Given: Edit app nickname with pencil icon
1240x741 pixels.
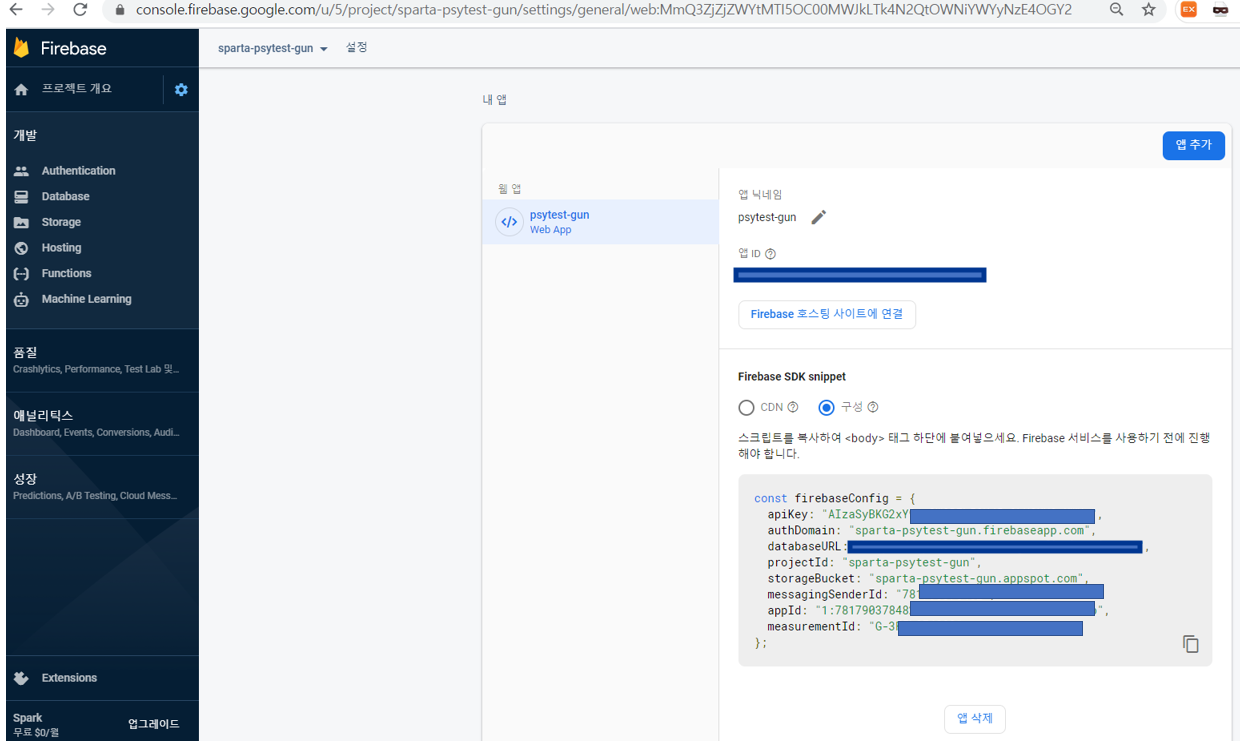Looking at the screenshot, I should tap(819, 217).
